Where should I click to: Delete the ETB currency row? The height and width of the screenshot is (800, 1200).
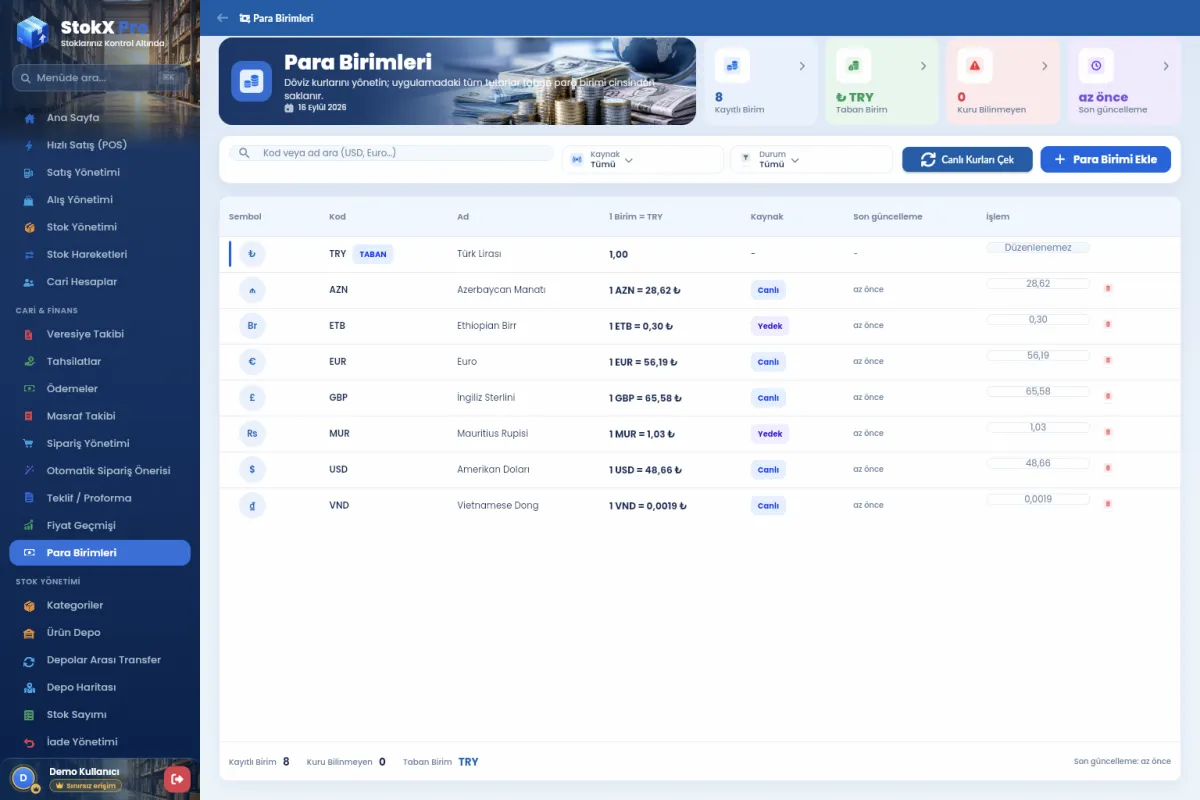click(1108, 324)
